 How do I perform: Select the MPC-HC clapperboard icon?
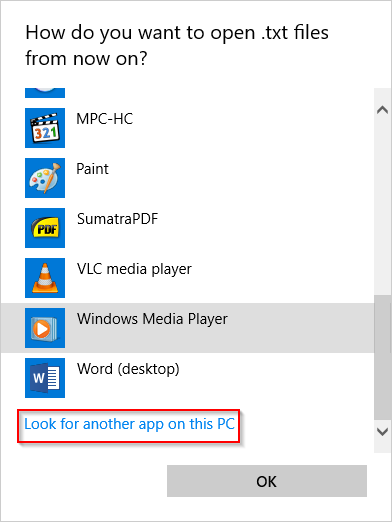45,128
